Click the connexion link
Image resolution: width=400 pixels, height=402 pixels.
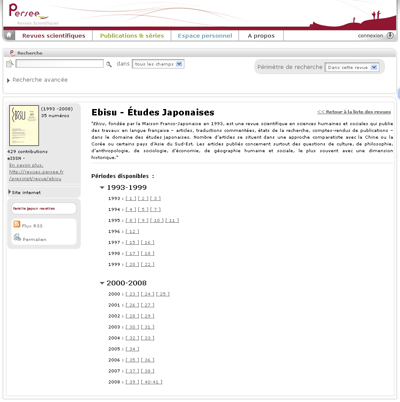point(370,36)
